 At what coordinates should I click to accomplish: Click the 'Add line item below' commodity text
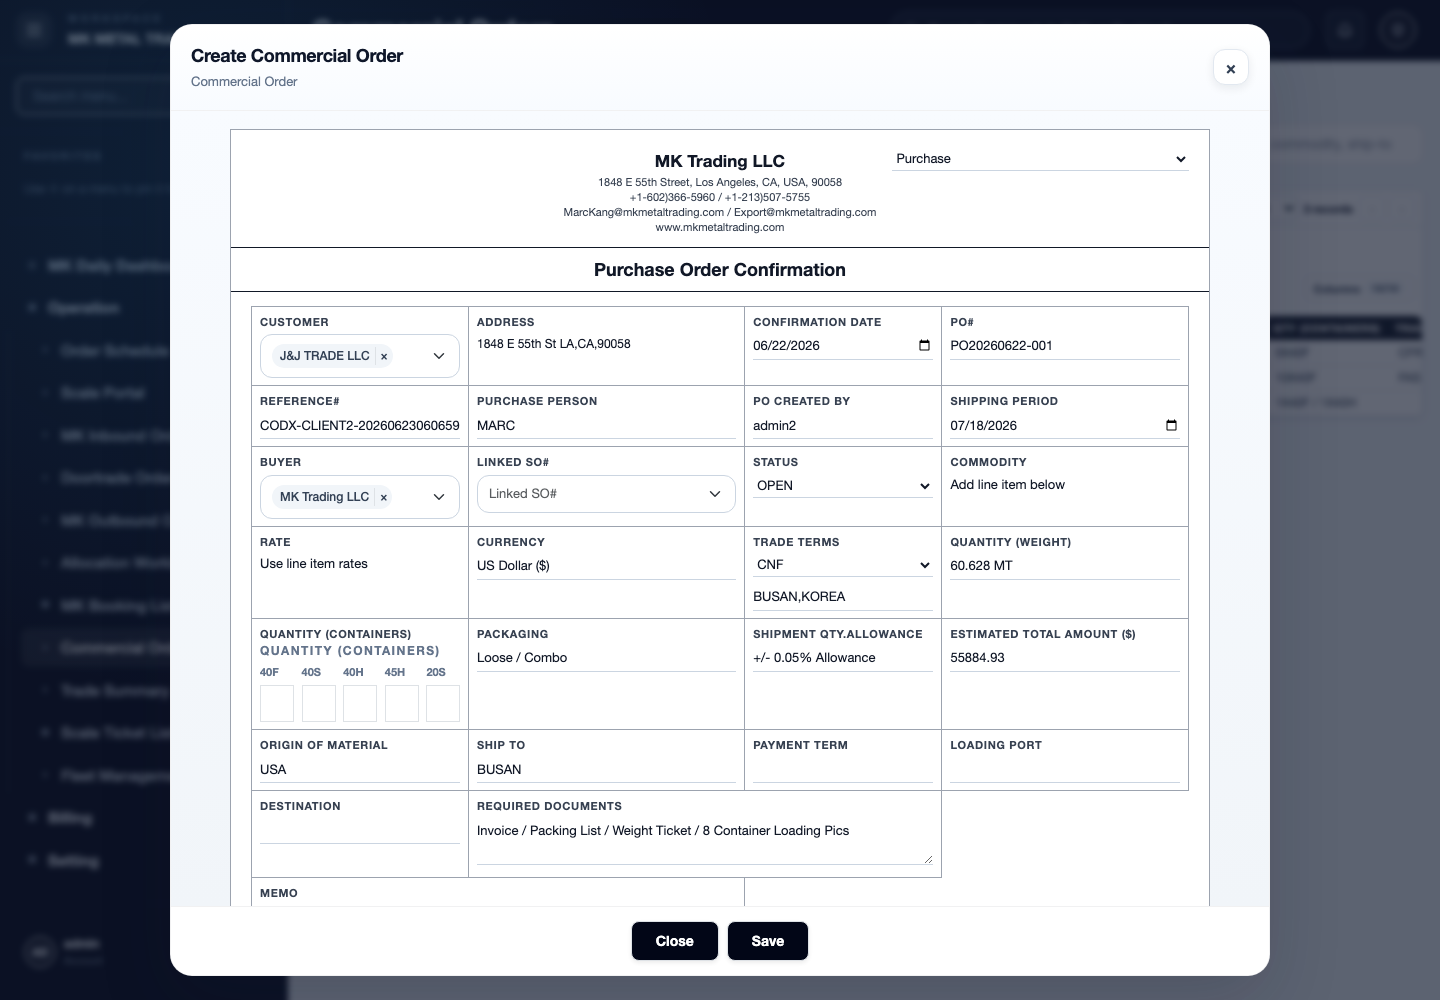[x=1007, y=485]
